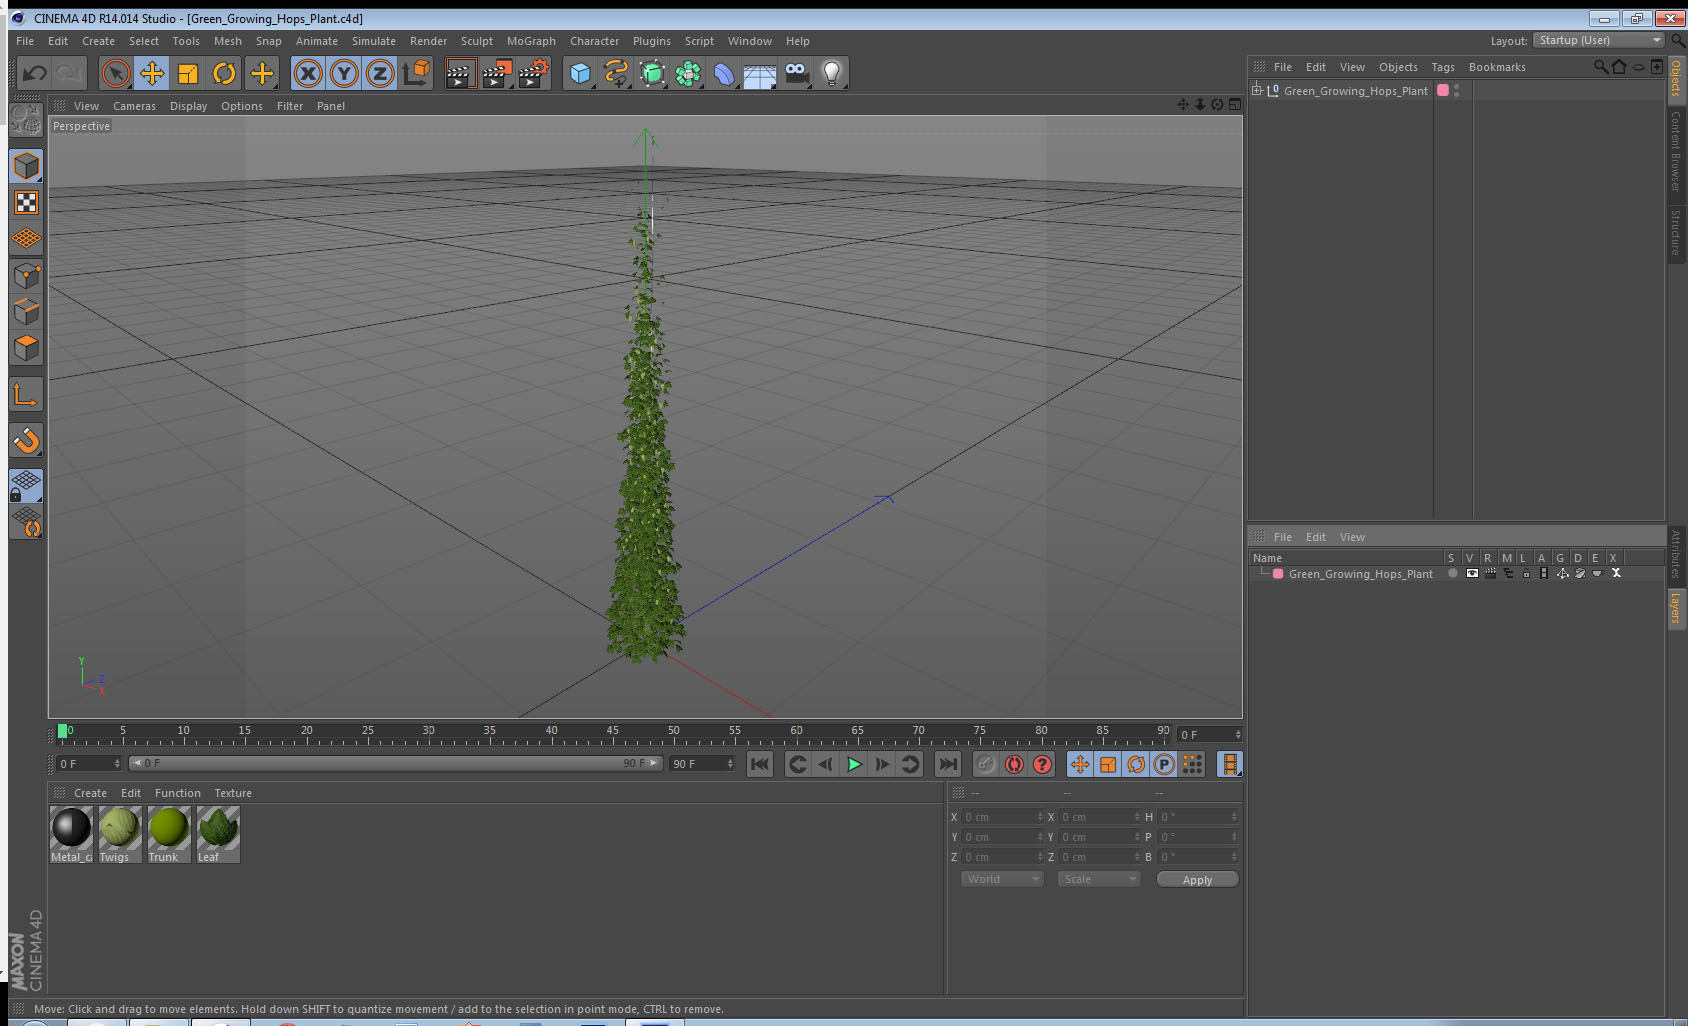Activate the Scale tool in toolbar
Screen dimensions: 1688x1026
(x=188, y=73)
